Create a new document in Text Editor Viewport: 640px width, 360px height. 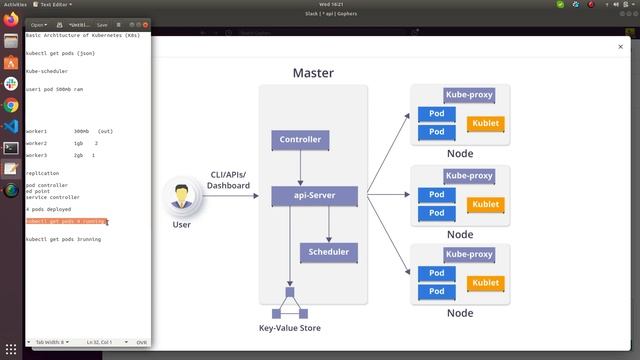pos(60,25)
